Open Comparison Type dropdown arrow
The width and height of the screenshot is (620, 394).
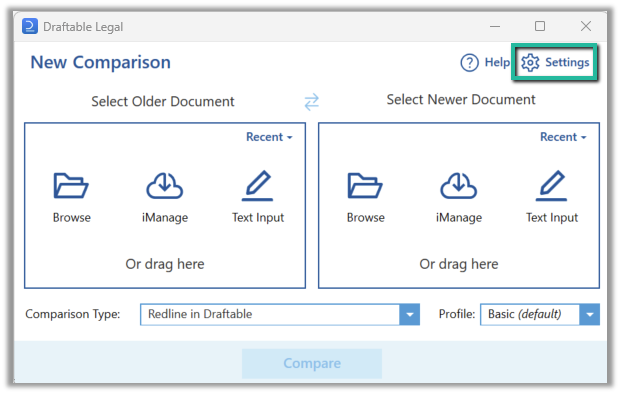(x=410, y=314)
